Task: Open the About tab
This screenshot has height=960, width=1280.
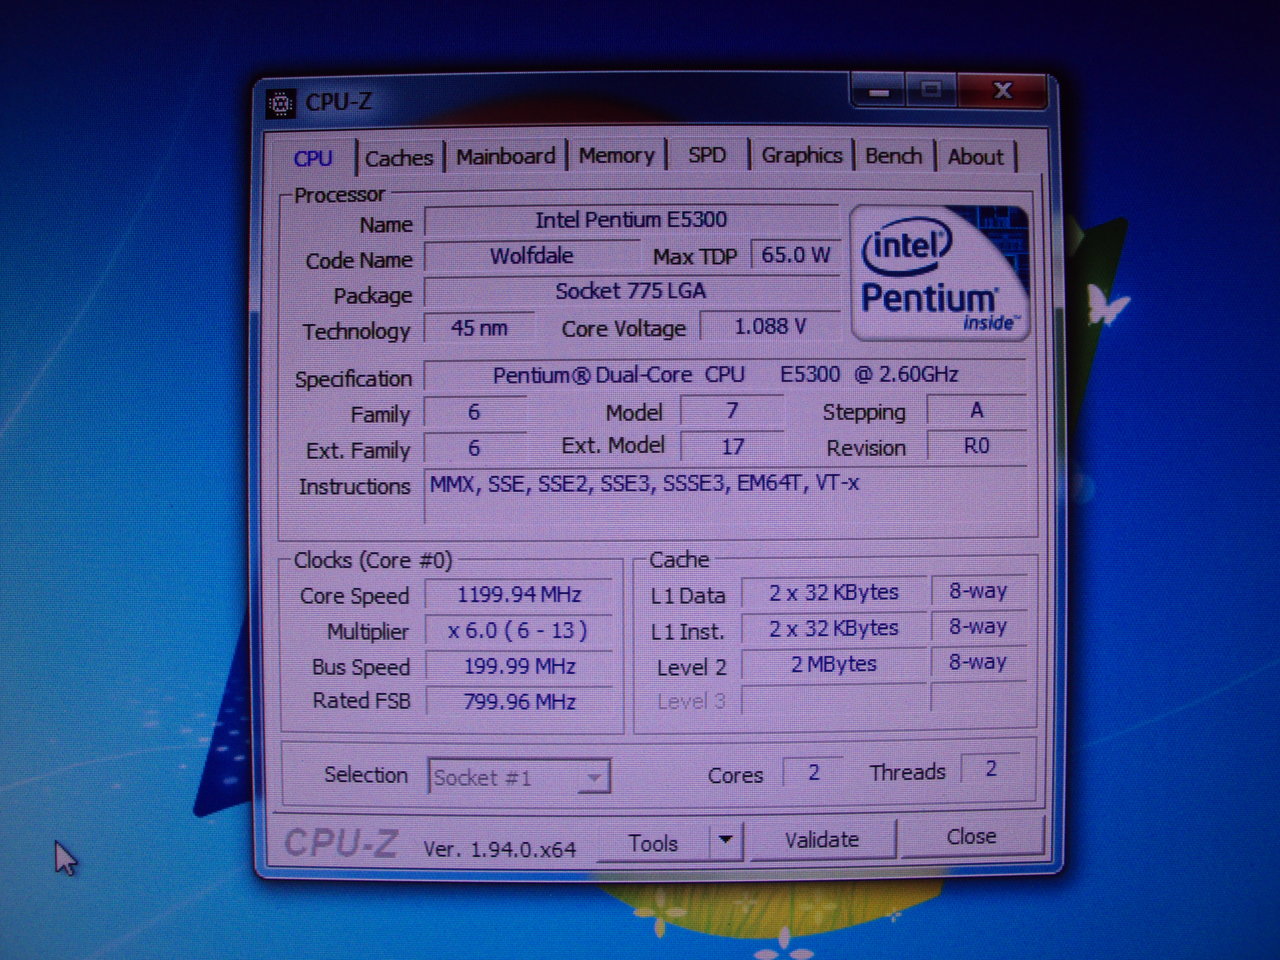Action: coord(976,157)
